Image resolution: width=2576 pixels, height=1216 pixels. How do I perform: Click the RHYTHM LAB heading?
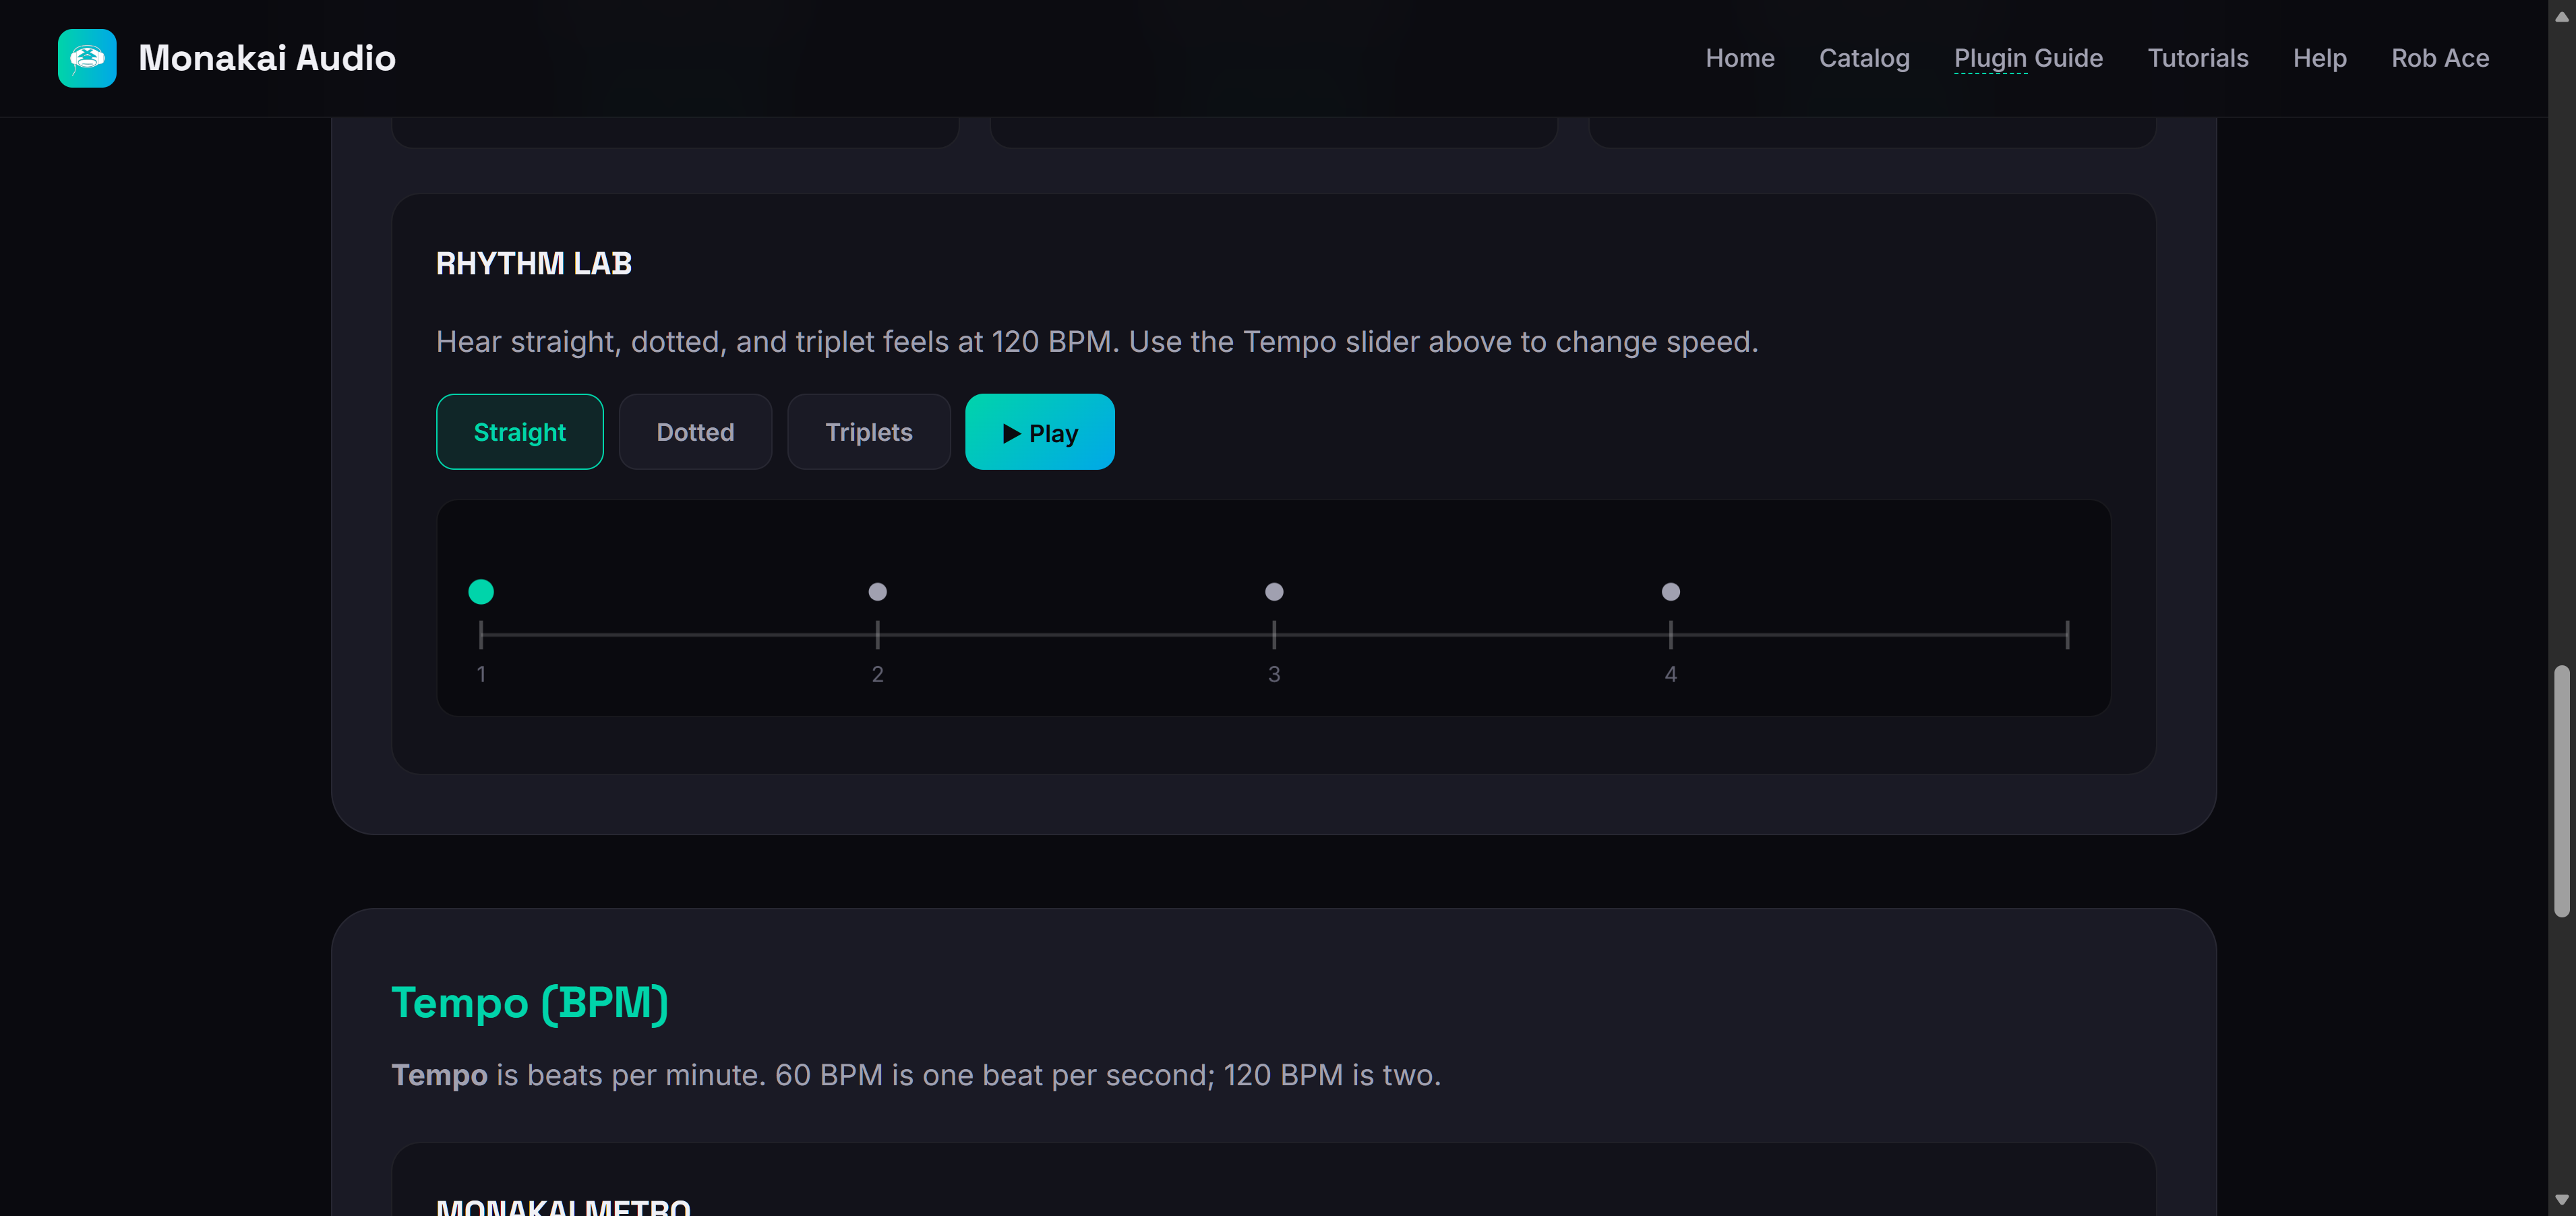pos(533,264)
